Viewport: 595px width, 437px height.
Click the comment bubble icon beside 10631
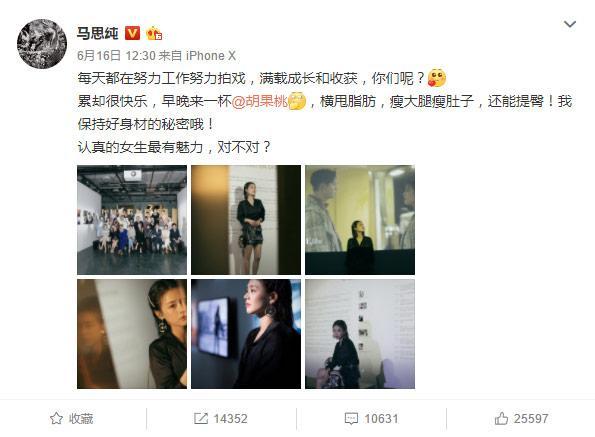[x=351, y=419]
